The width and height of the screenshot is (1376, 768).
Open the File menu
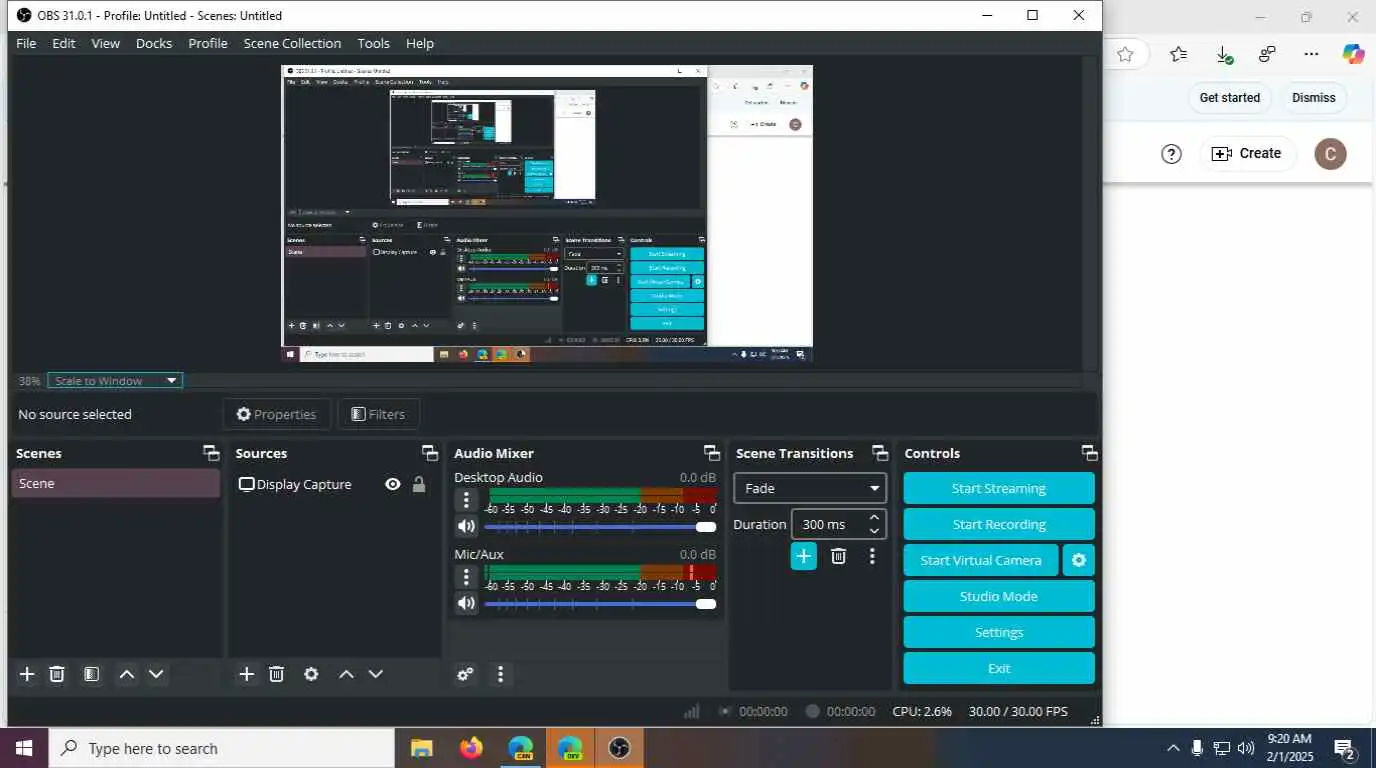coord(26,43)
